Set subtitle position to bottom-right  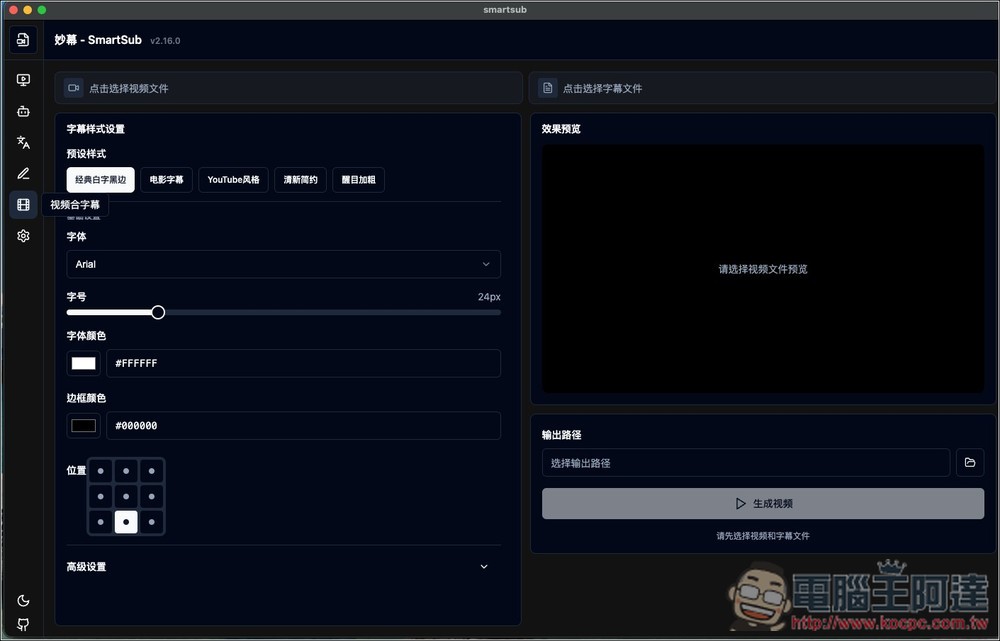pyautogui.click(x=152, y=522)
